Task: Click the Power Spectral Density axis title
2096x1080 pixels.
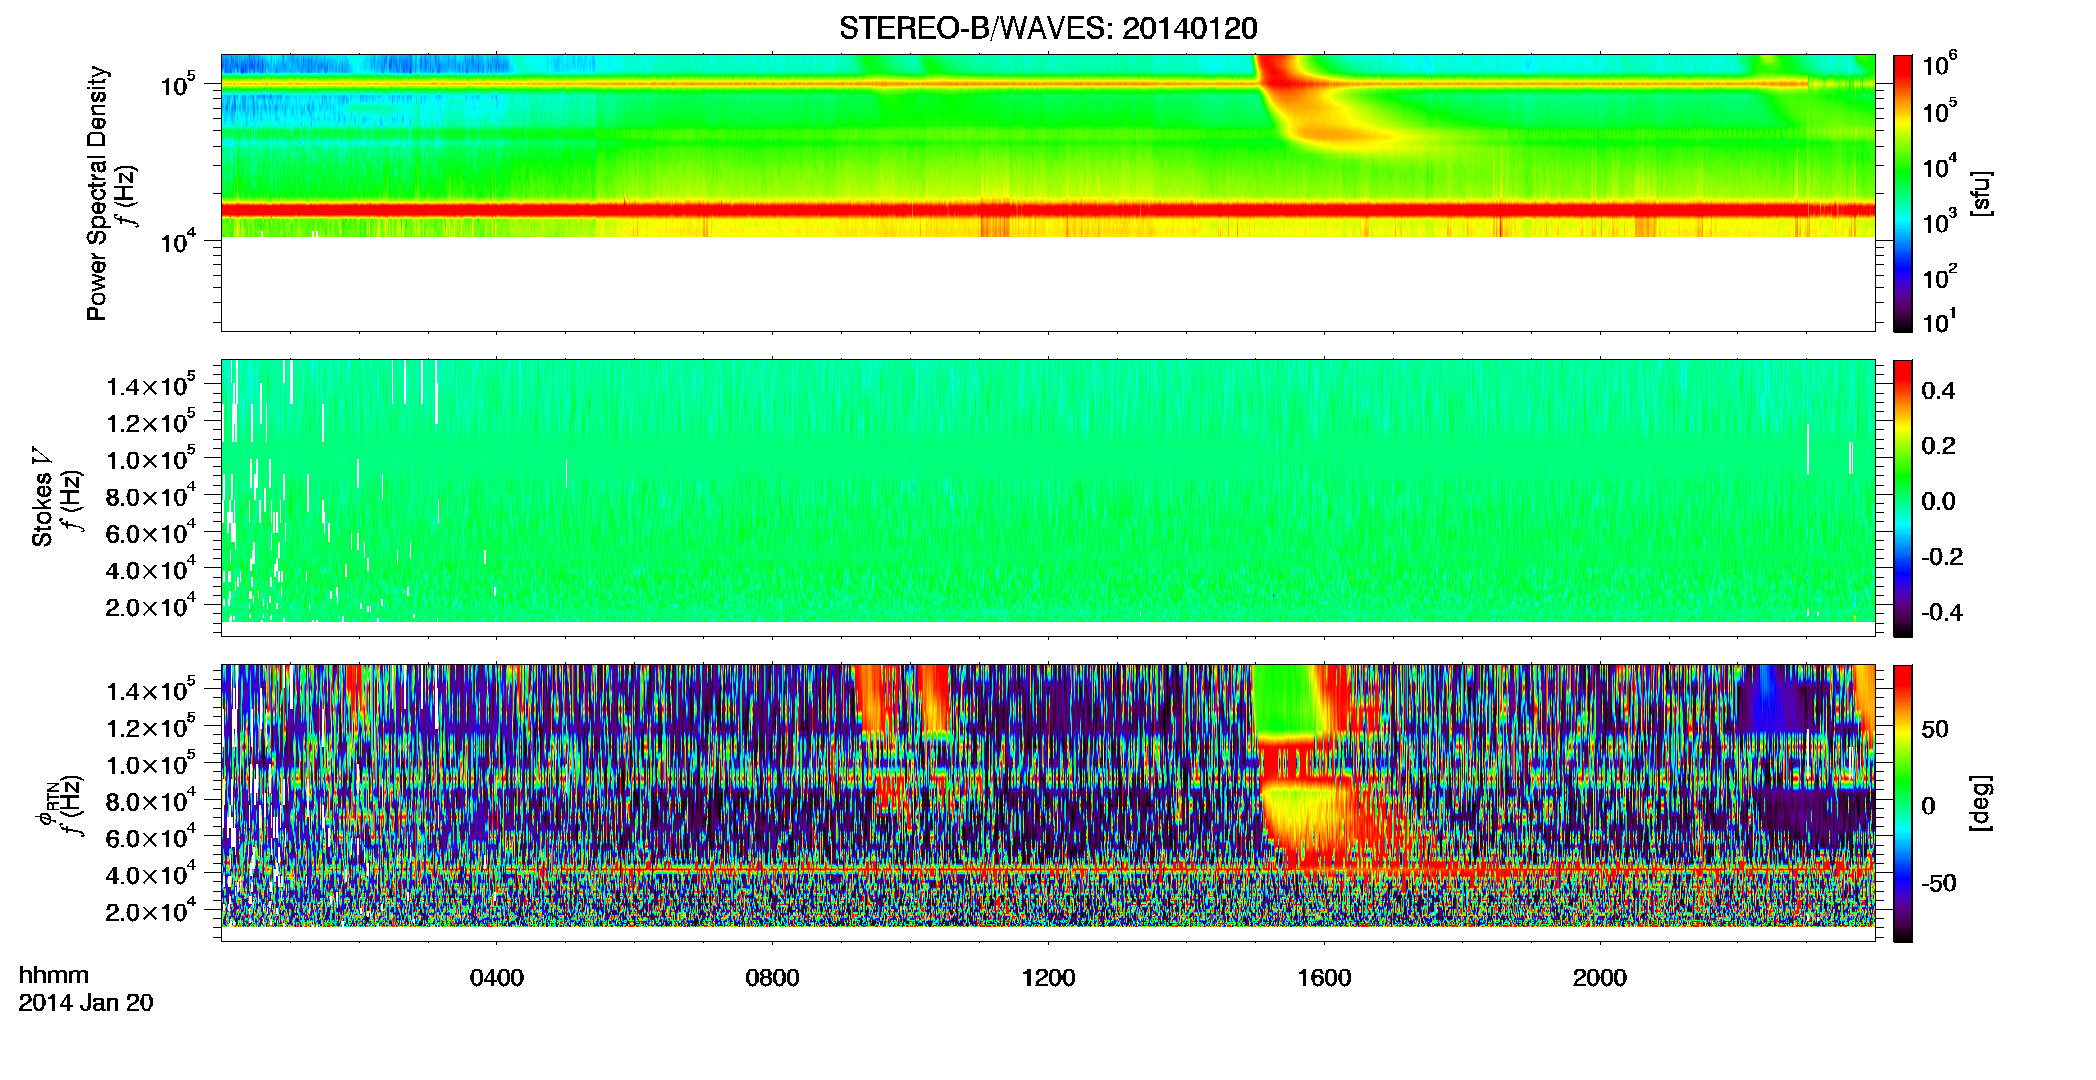Action: [96, 193]
